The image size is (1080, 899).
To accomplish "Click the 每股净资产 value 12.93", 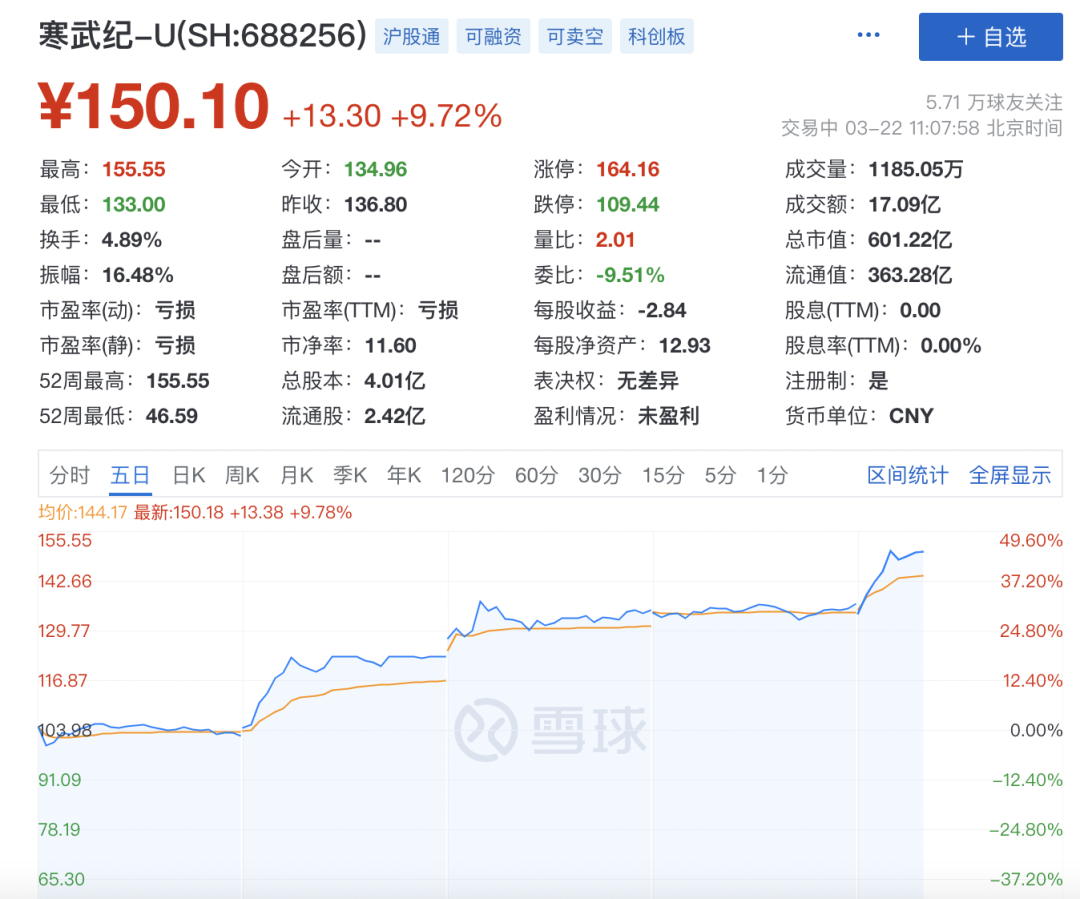I will pos(684,346).
